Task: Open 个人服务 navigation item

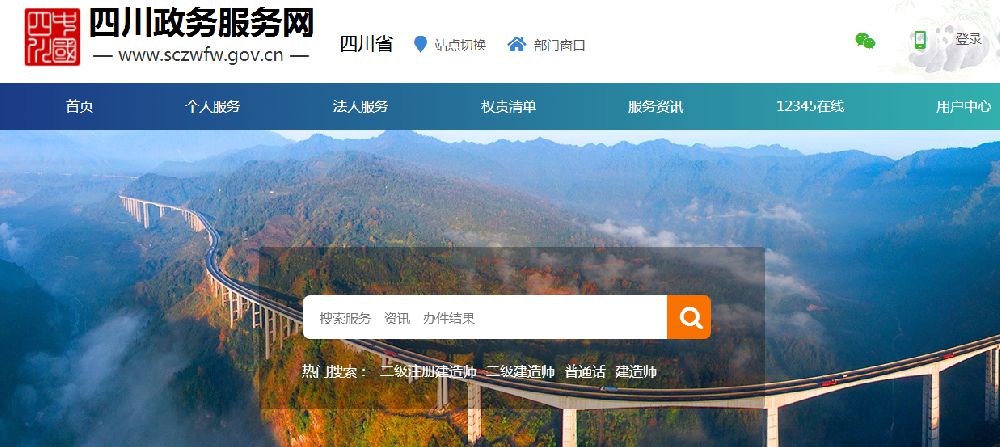Action: click(212, 107)
